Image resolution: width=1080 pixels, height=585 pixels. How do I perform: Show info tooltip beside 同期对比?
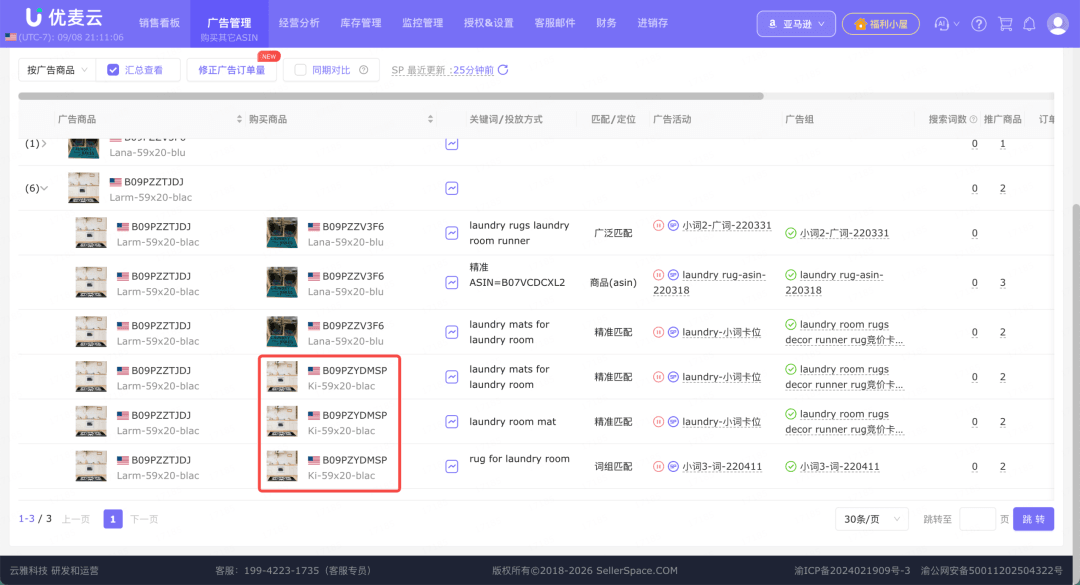(x=364, y=70)
